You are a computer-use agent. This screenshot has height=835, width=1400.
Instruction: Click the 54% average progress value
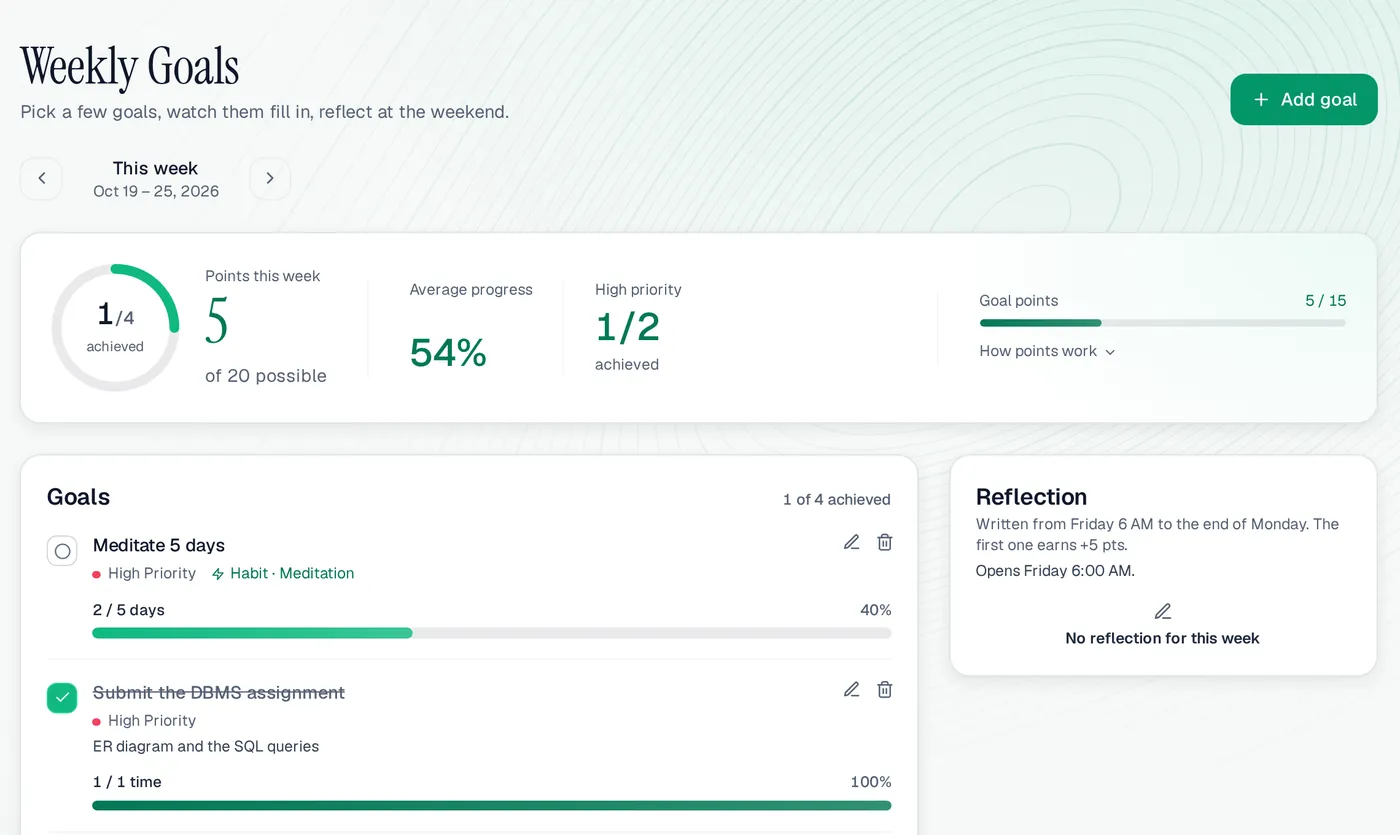[x=448, y=352]
